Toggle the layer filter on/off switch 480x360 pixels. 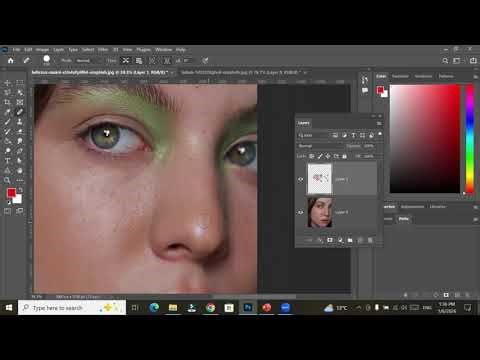coord(380,134)
